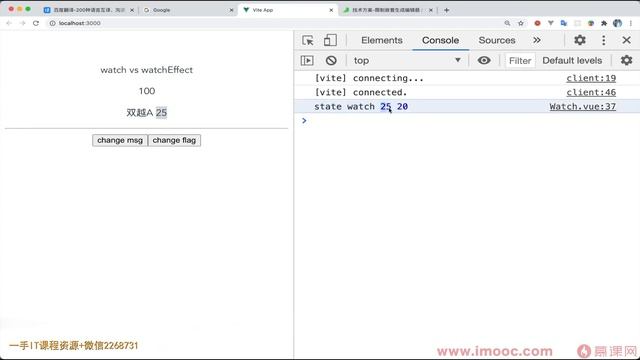Clear console with the ban icon
640x360 pixels.
[x=331, y=60]
